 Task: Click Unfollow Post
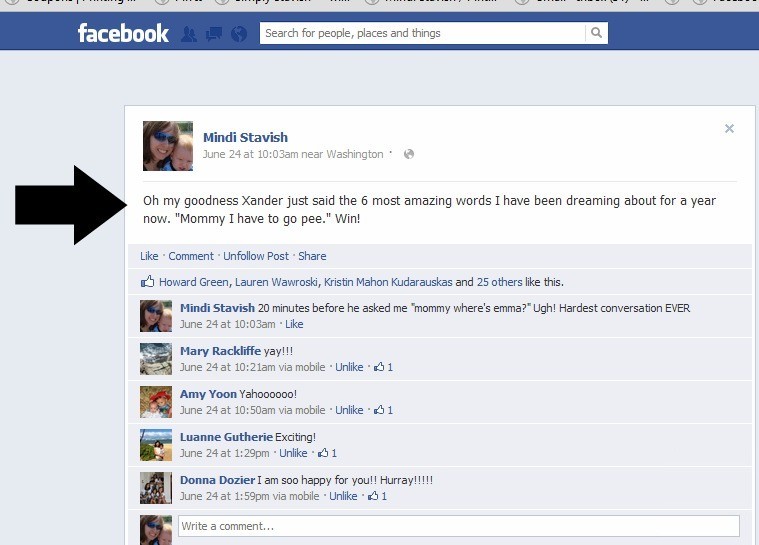pos(256,256)
